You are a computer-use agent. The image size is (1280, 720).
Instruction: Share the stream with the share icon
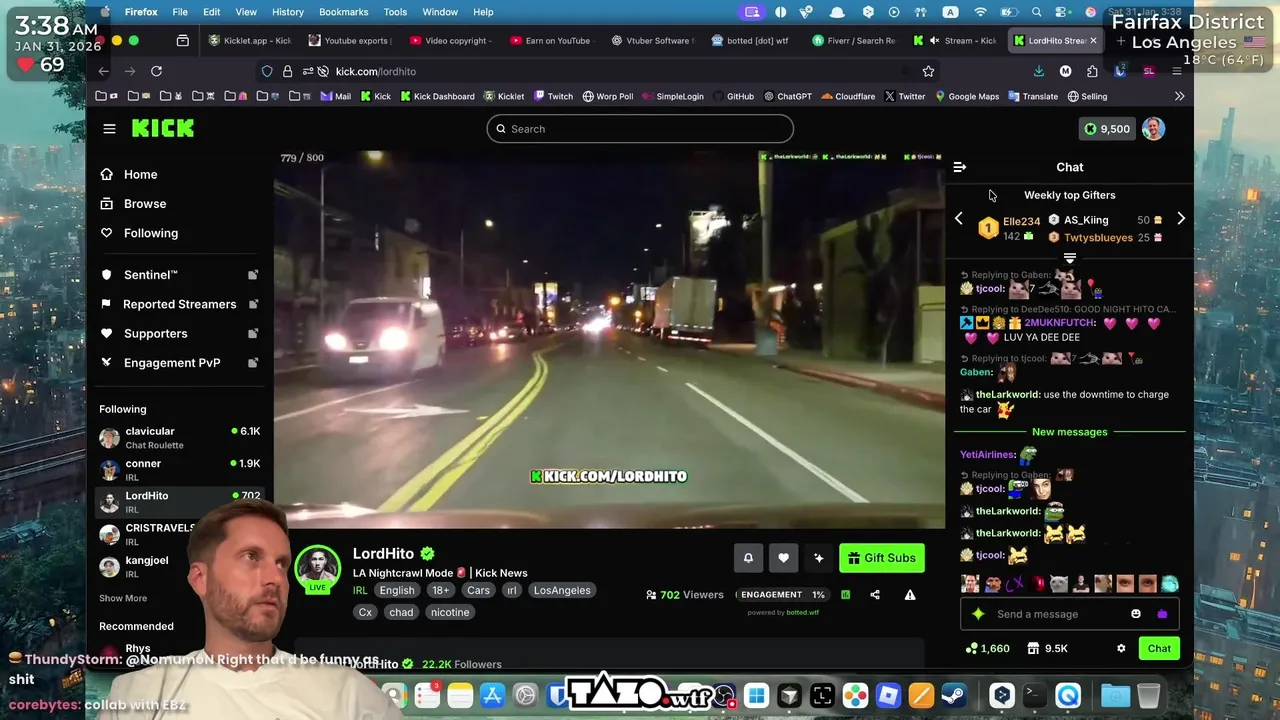[875, 594]
